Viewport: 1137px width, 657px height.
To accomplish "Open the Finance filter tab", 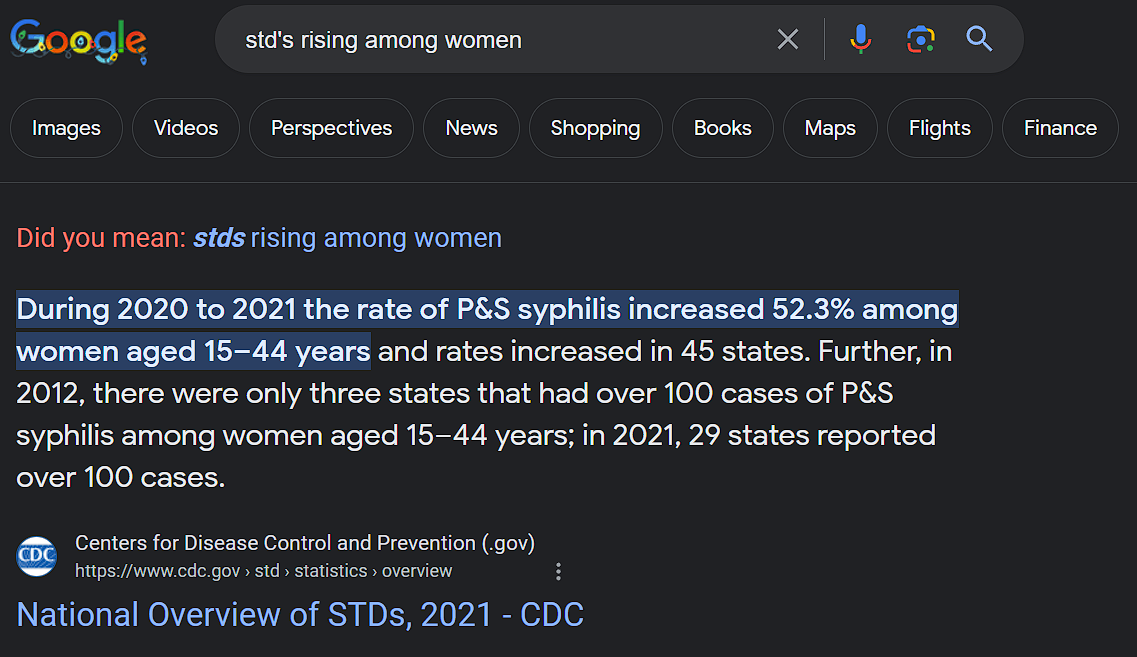I will (x=1060, y=128).
